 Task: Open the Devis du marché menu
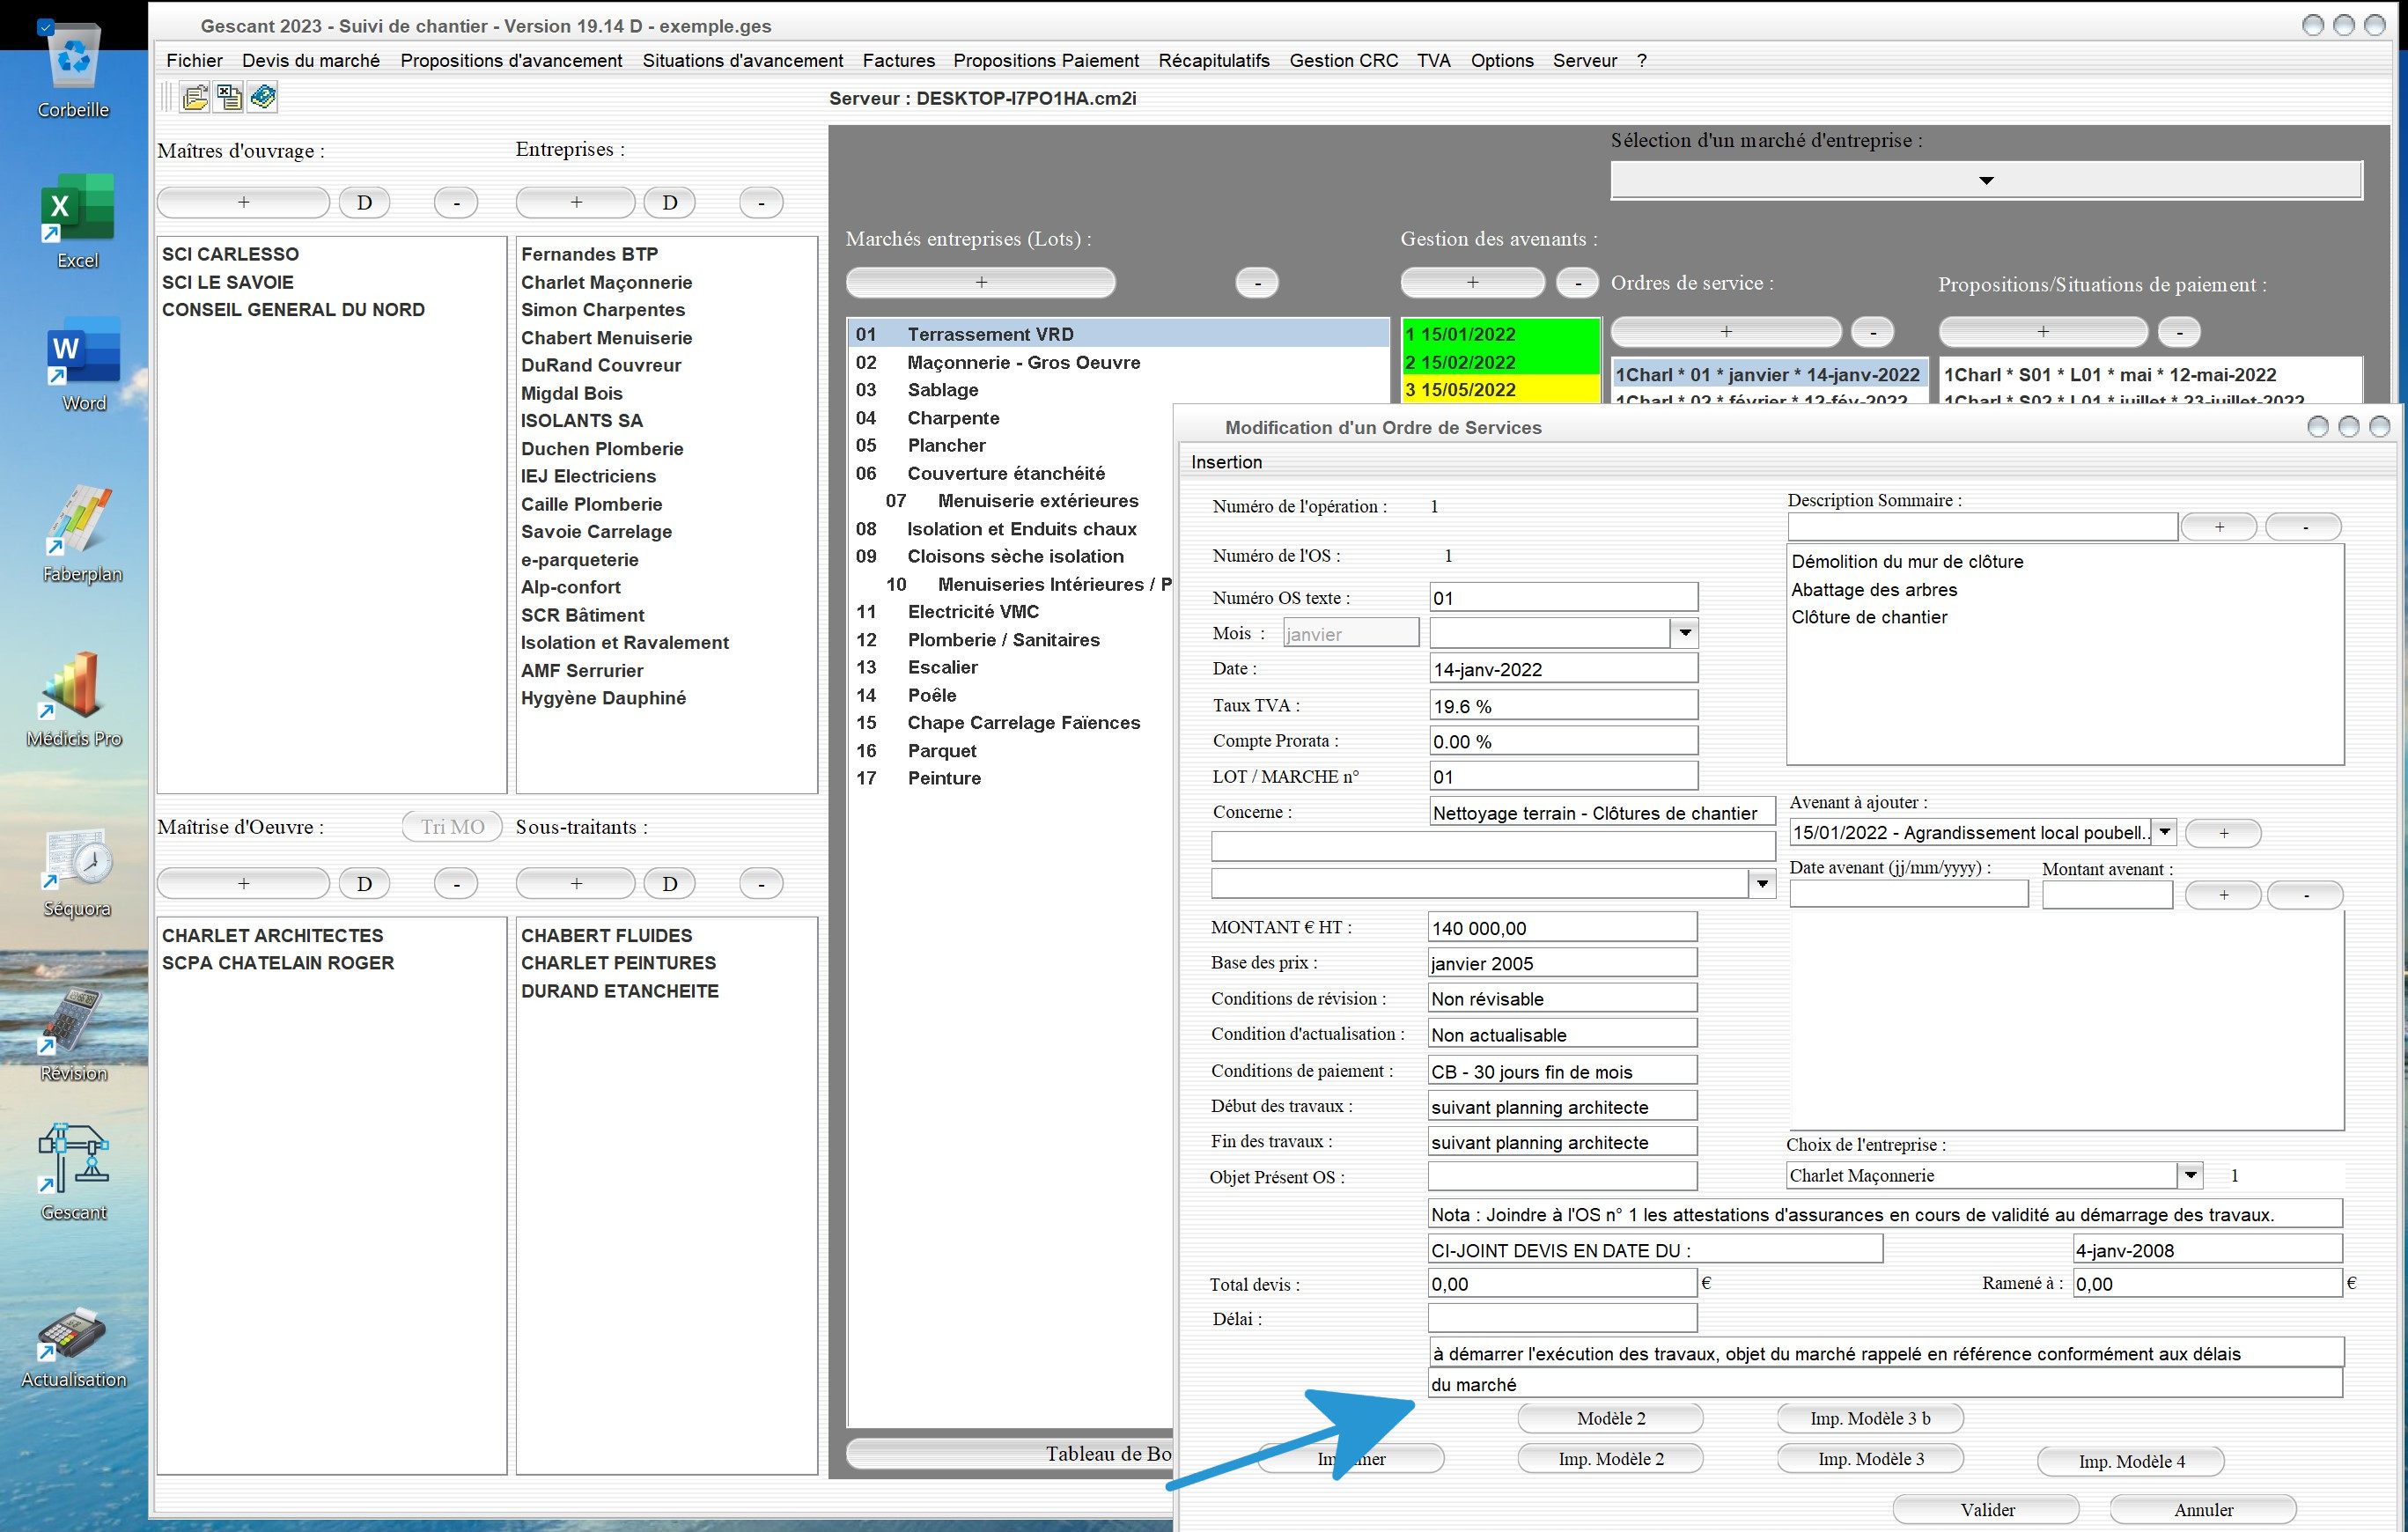pyautogui.click(x=311, y=60)
